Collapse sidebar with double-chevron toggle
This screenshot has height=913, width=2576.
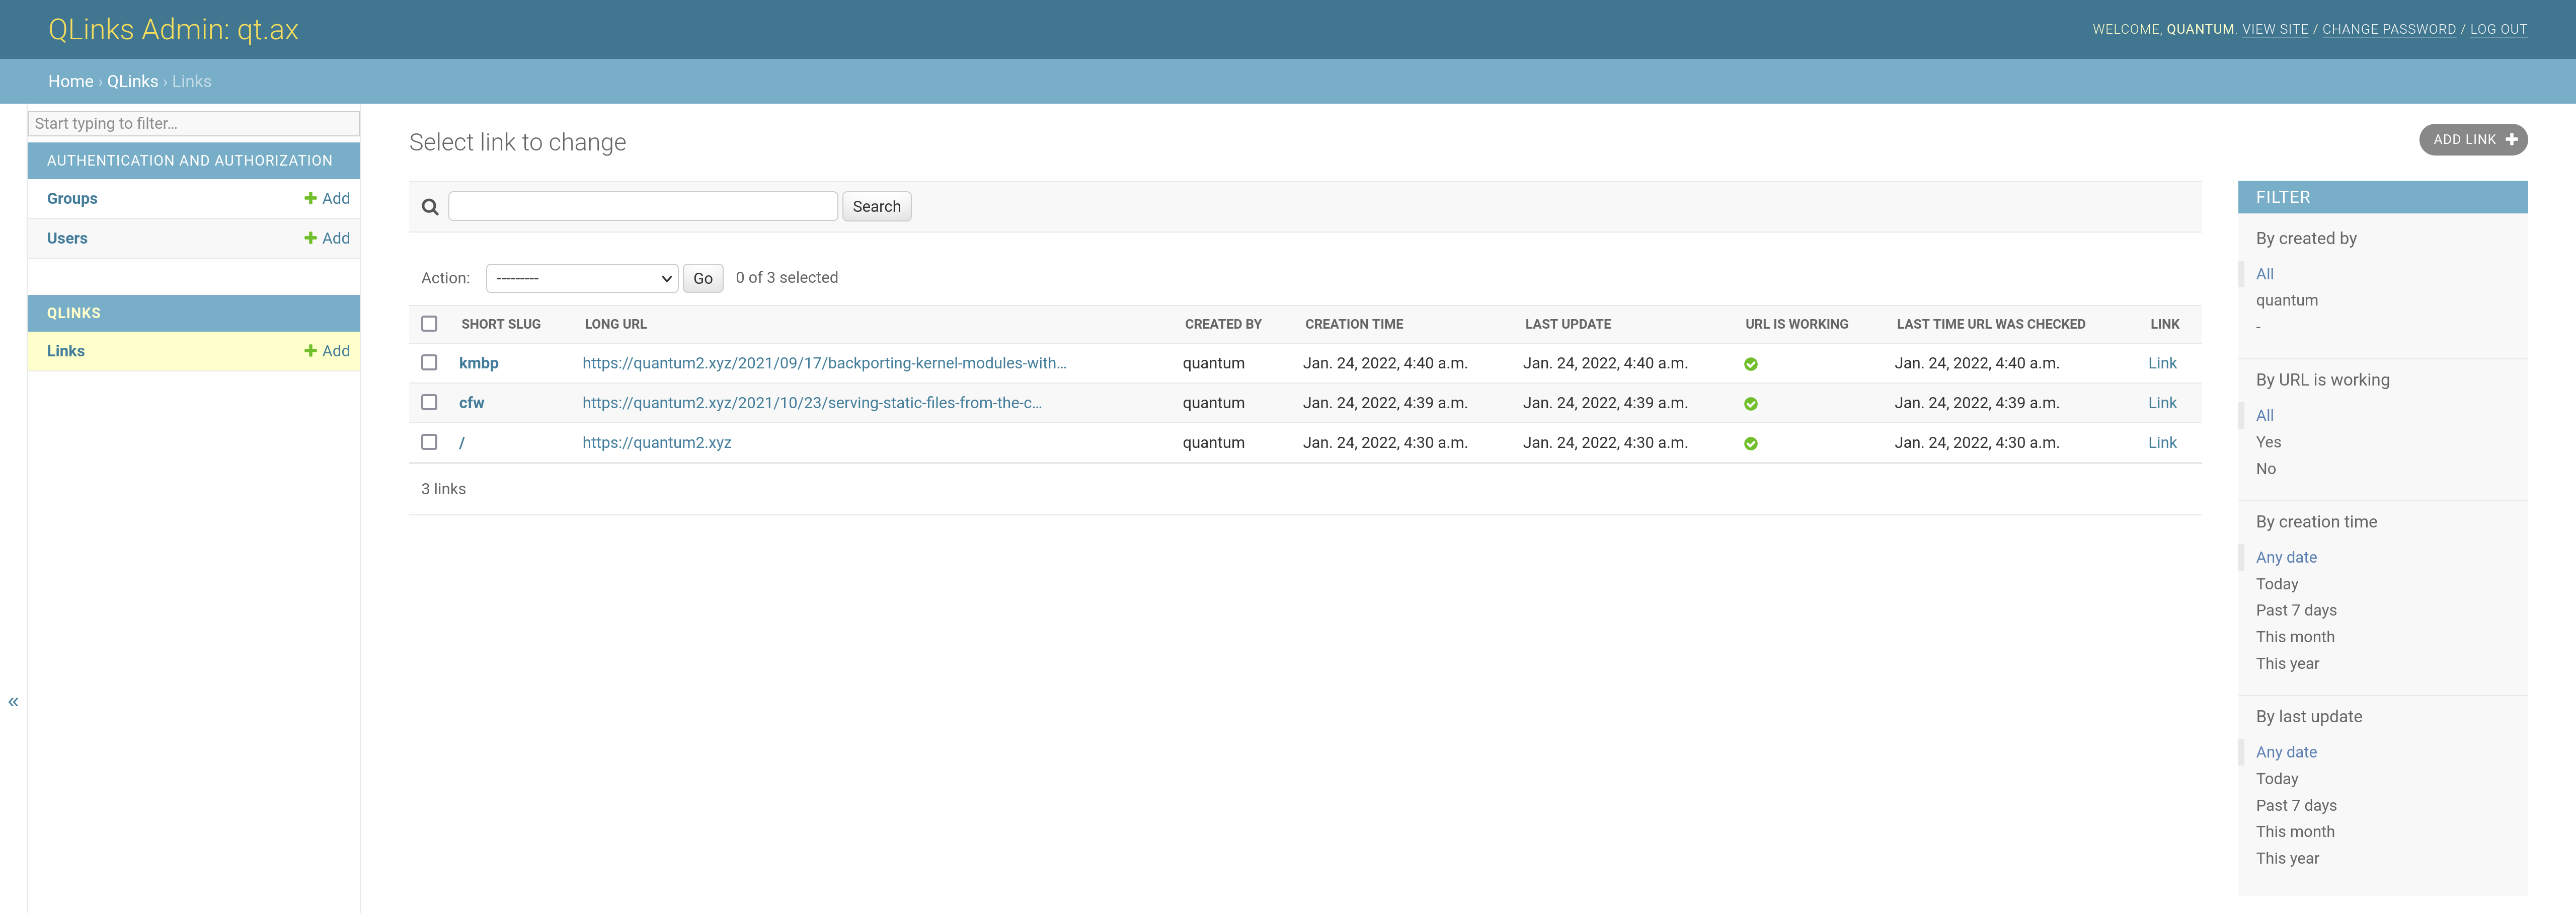coord(13,702)
